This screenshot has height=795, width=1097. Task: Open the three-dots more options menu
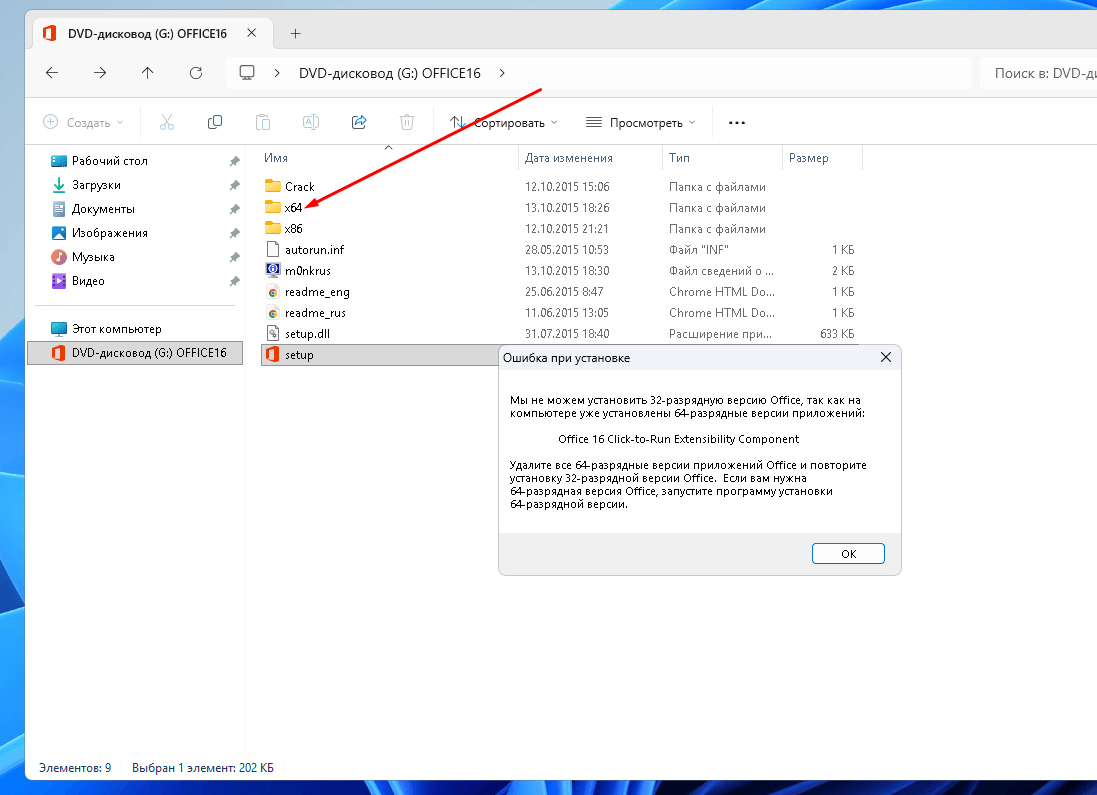click(x=737, y=122)
